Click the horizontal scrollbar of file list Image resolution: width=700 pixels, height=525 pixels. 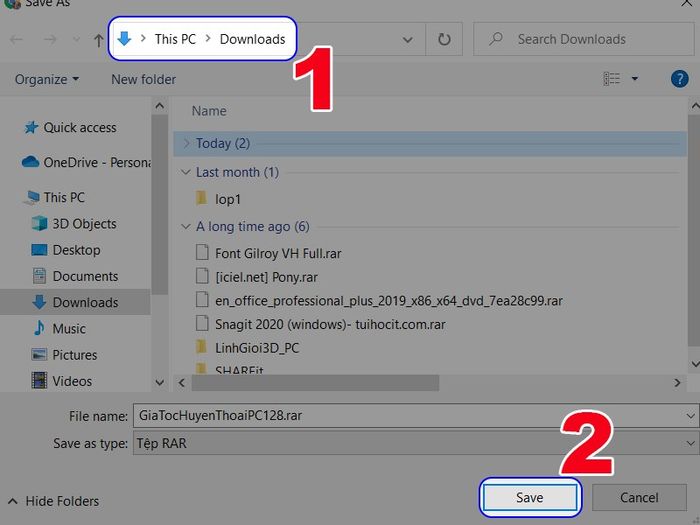click(x=315, y=383)
